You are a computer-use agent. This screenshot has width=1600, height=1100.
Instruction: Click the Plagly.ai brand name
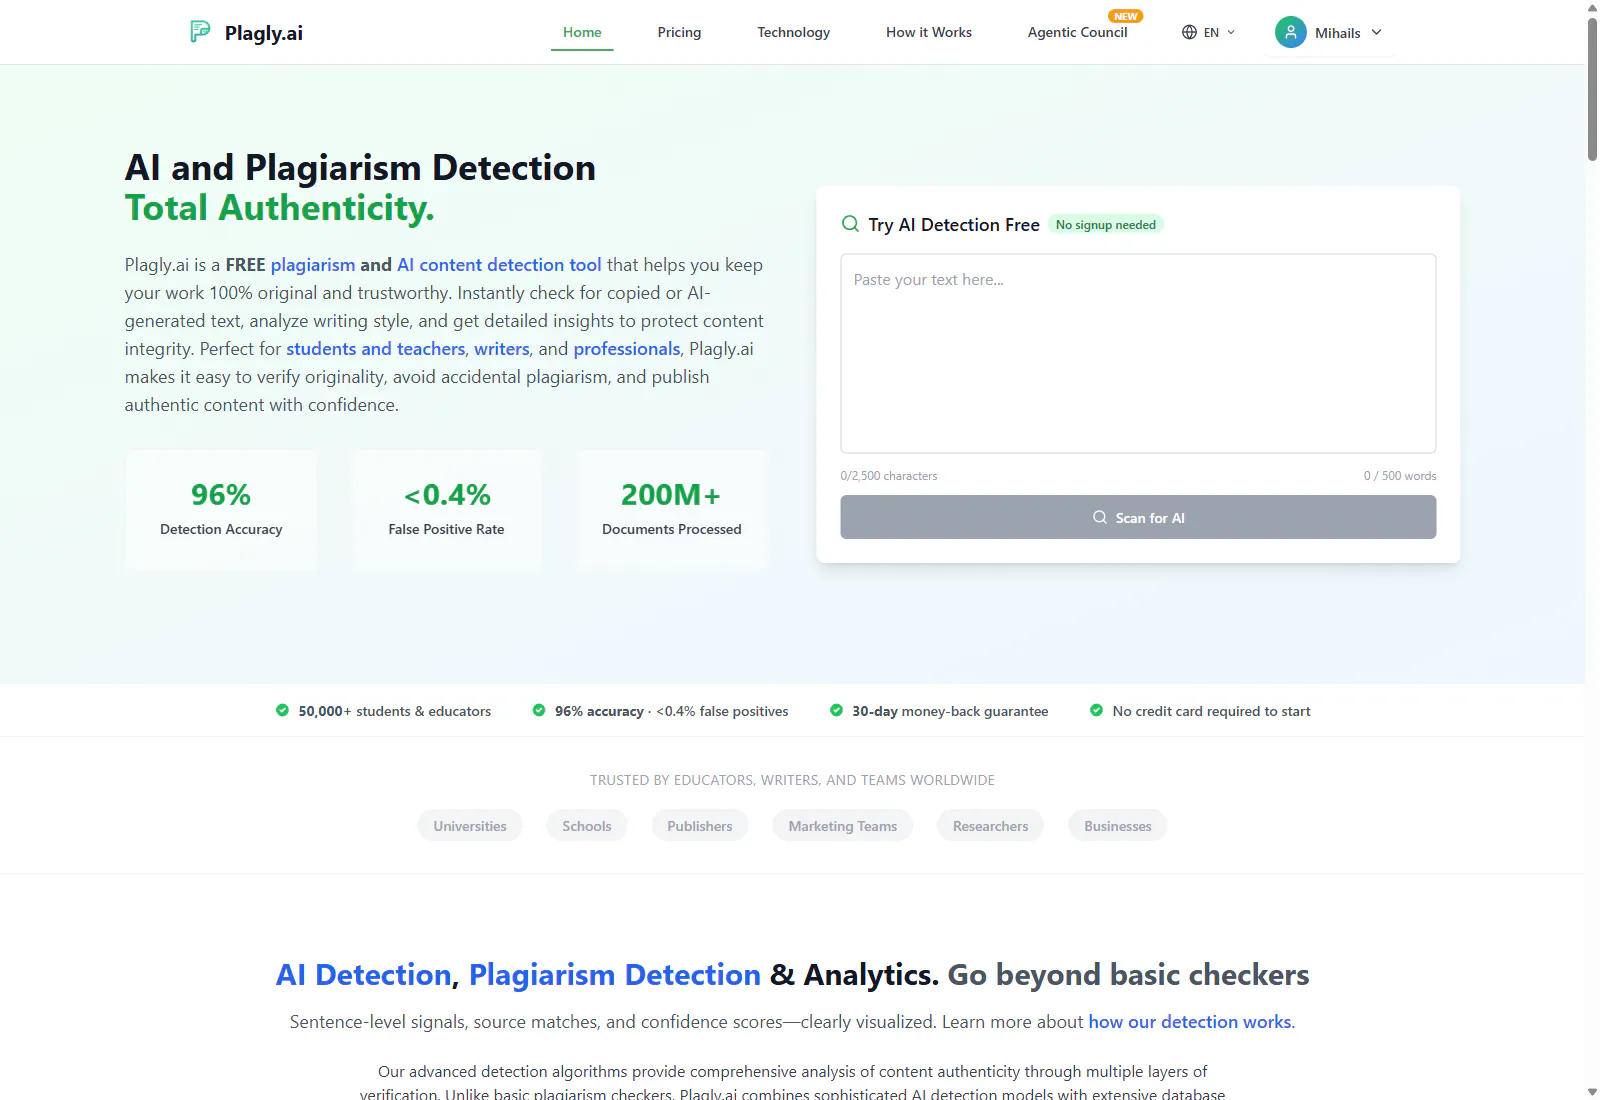[264, 33]
